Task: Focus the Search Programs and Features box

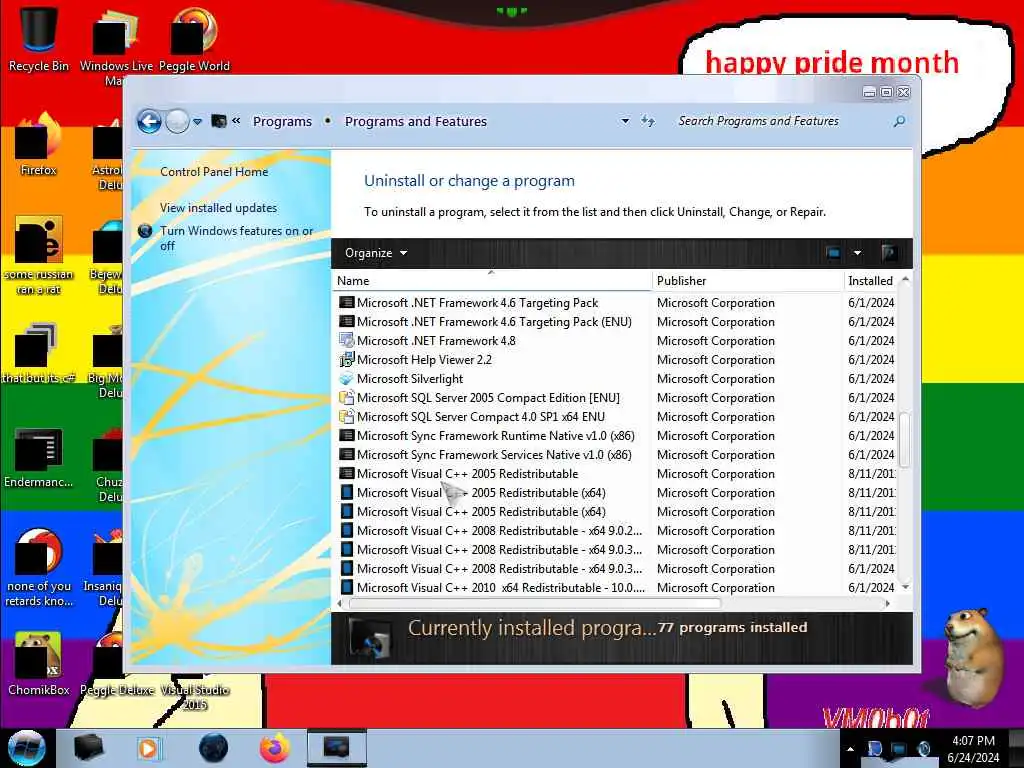Action: coord(782,121)
